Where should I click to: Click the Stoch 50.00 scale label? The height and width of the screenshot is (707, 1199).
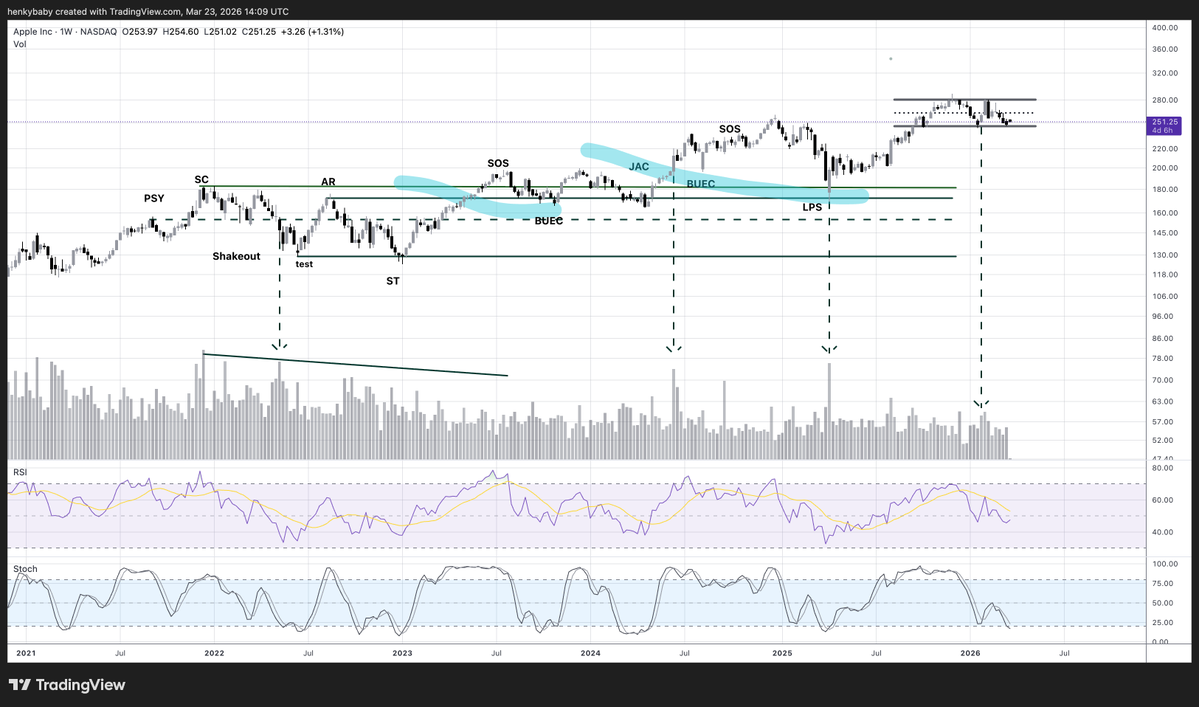point(1162,603)
